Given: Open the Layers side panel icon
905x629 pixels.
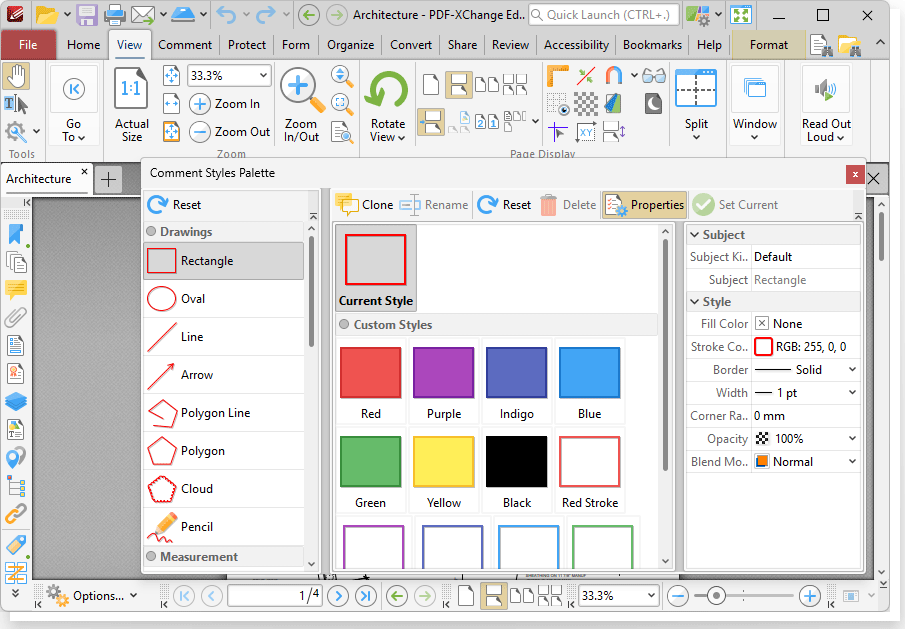Looking at the screenshot, I should coord(16,402).
